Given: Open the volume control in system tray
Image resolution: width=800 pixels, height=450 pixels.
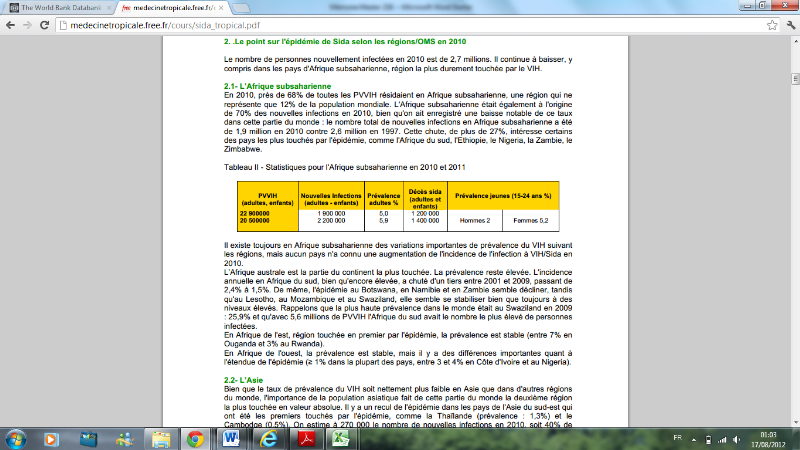Looking at the screenshot, I should pos(737,439).
